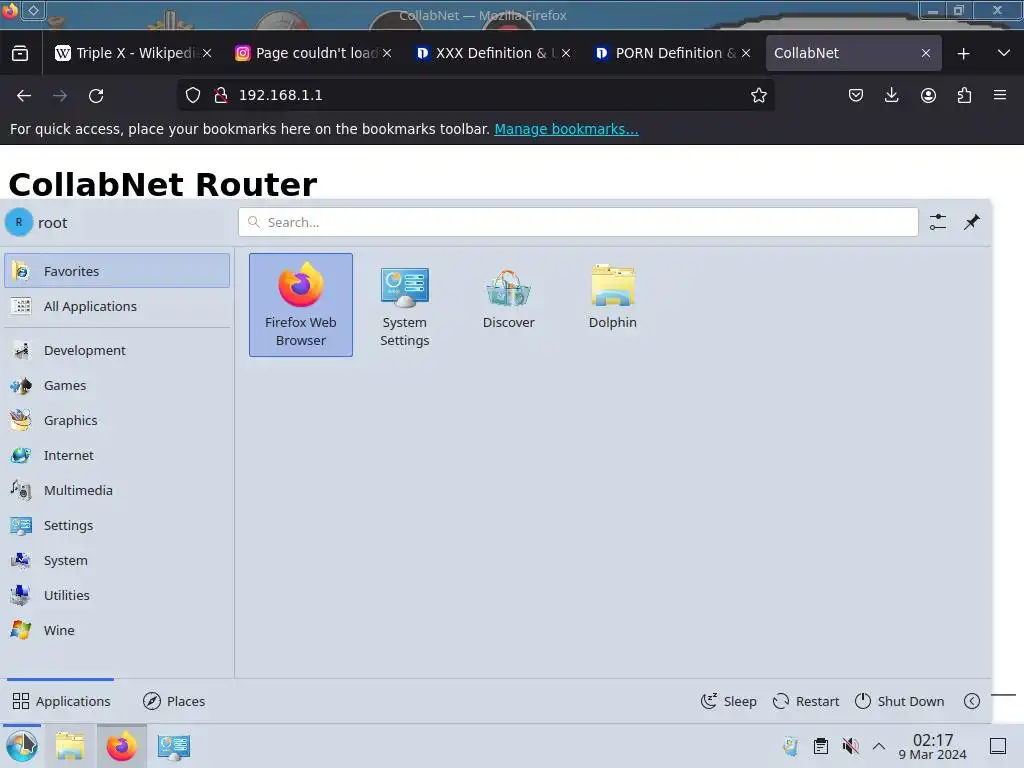Image resolution: width=1024 pixels, height=768 pixels.
Task: Put the computer to Sleep
Action: (x=728, y=701)
